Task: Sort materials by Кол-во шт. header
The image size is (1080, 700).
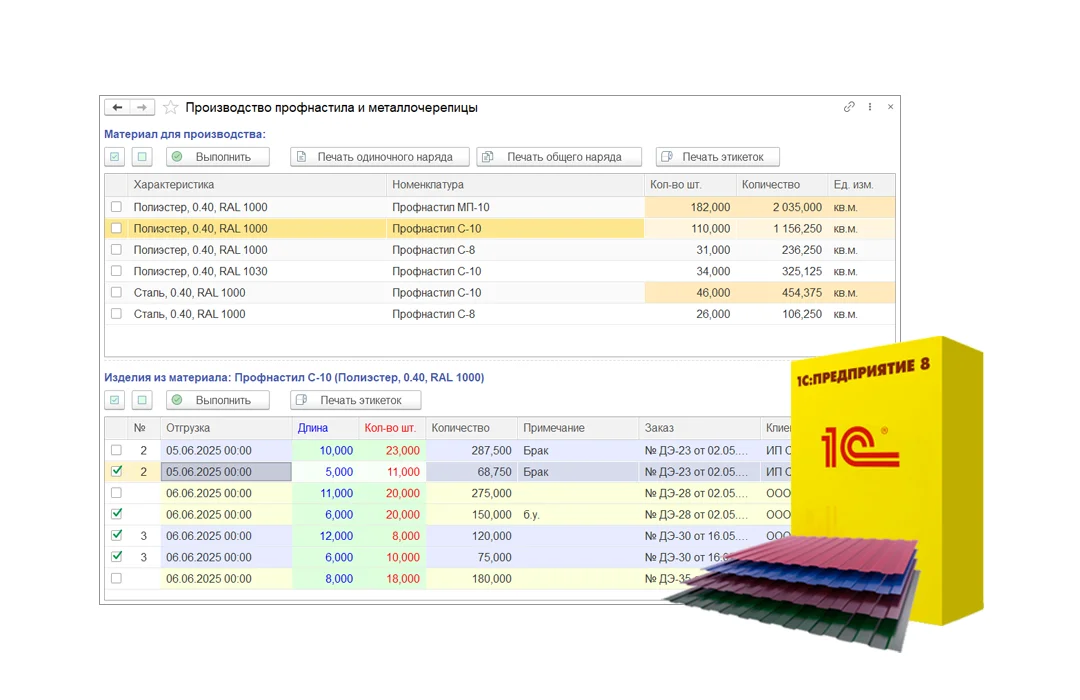Action: pos(690,185)
